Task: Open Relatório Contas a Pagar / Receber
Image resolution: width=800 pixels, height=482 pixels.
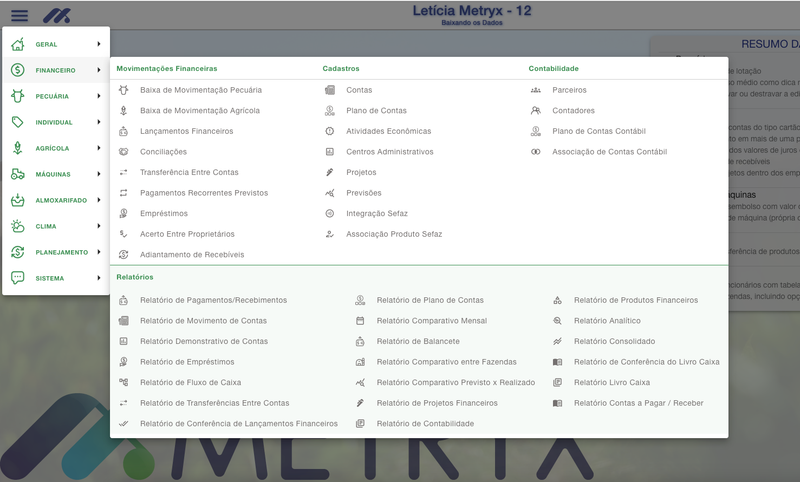Action: pyautogui.click(x=639, y=403)
